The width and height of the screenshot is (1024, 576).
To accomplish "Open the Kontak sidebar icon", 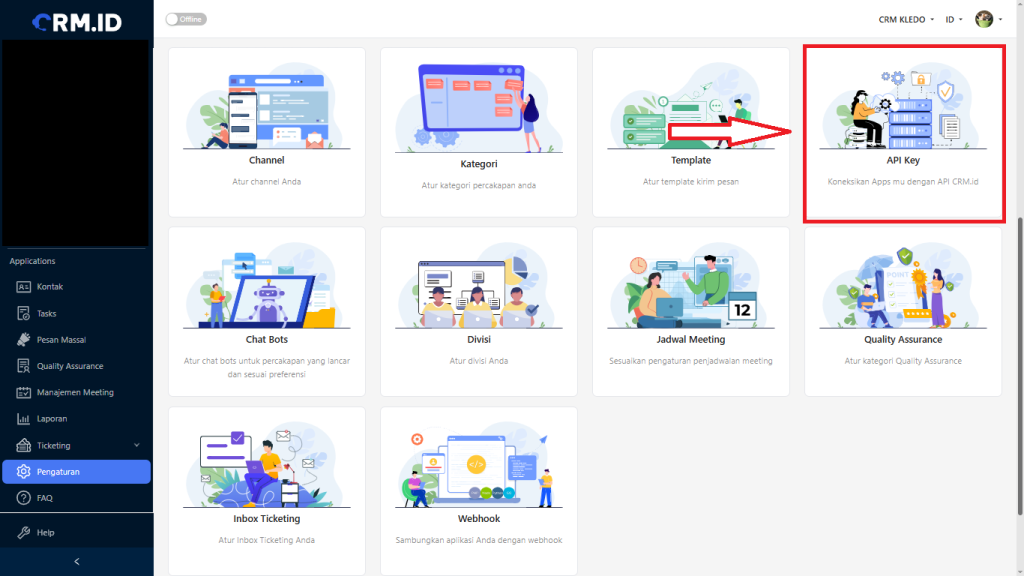I will (24, 287).
